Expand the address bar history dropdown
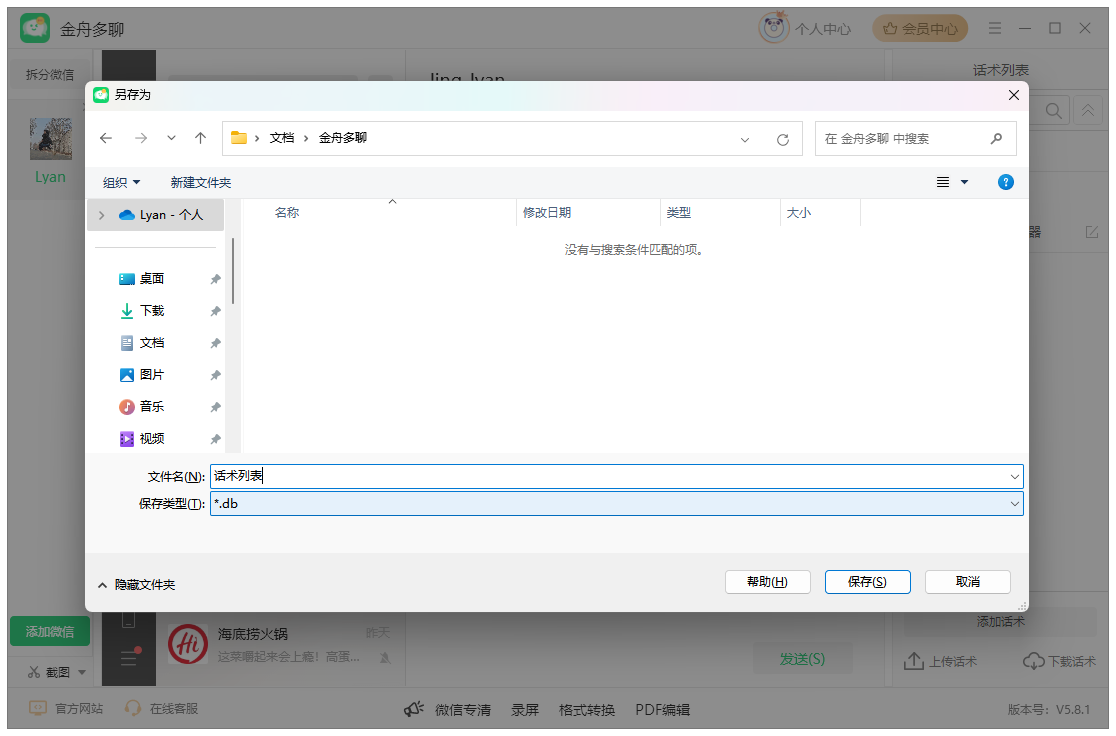1116x736 pixels. click(744, 140)
